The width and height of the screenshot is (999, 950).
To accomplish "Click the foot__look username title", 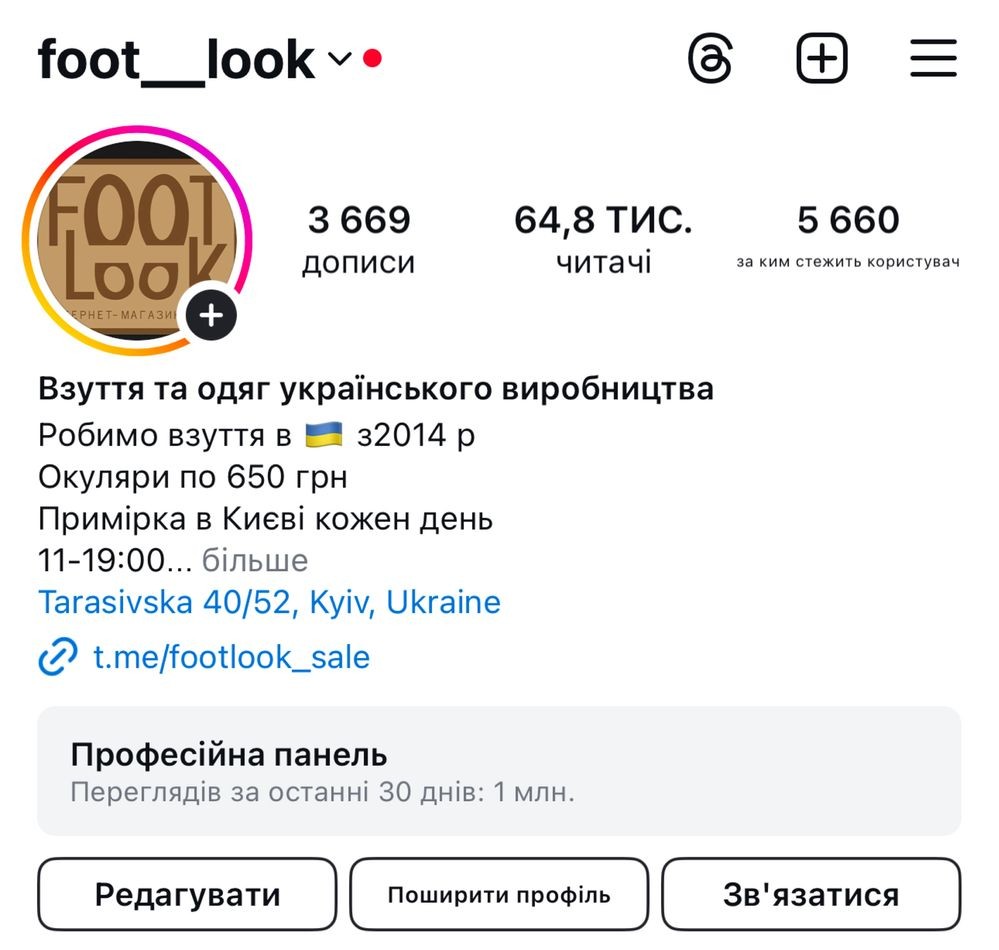I will click(x=176, y=60).
